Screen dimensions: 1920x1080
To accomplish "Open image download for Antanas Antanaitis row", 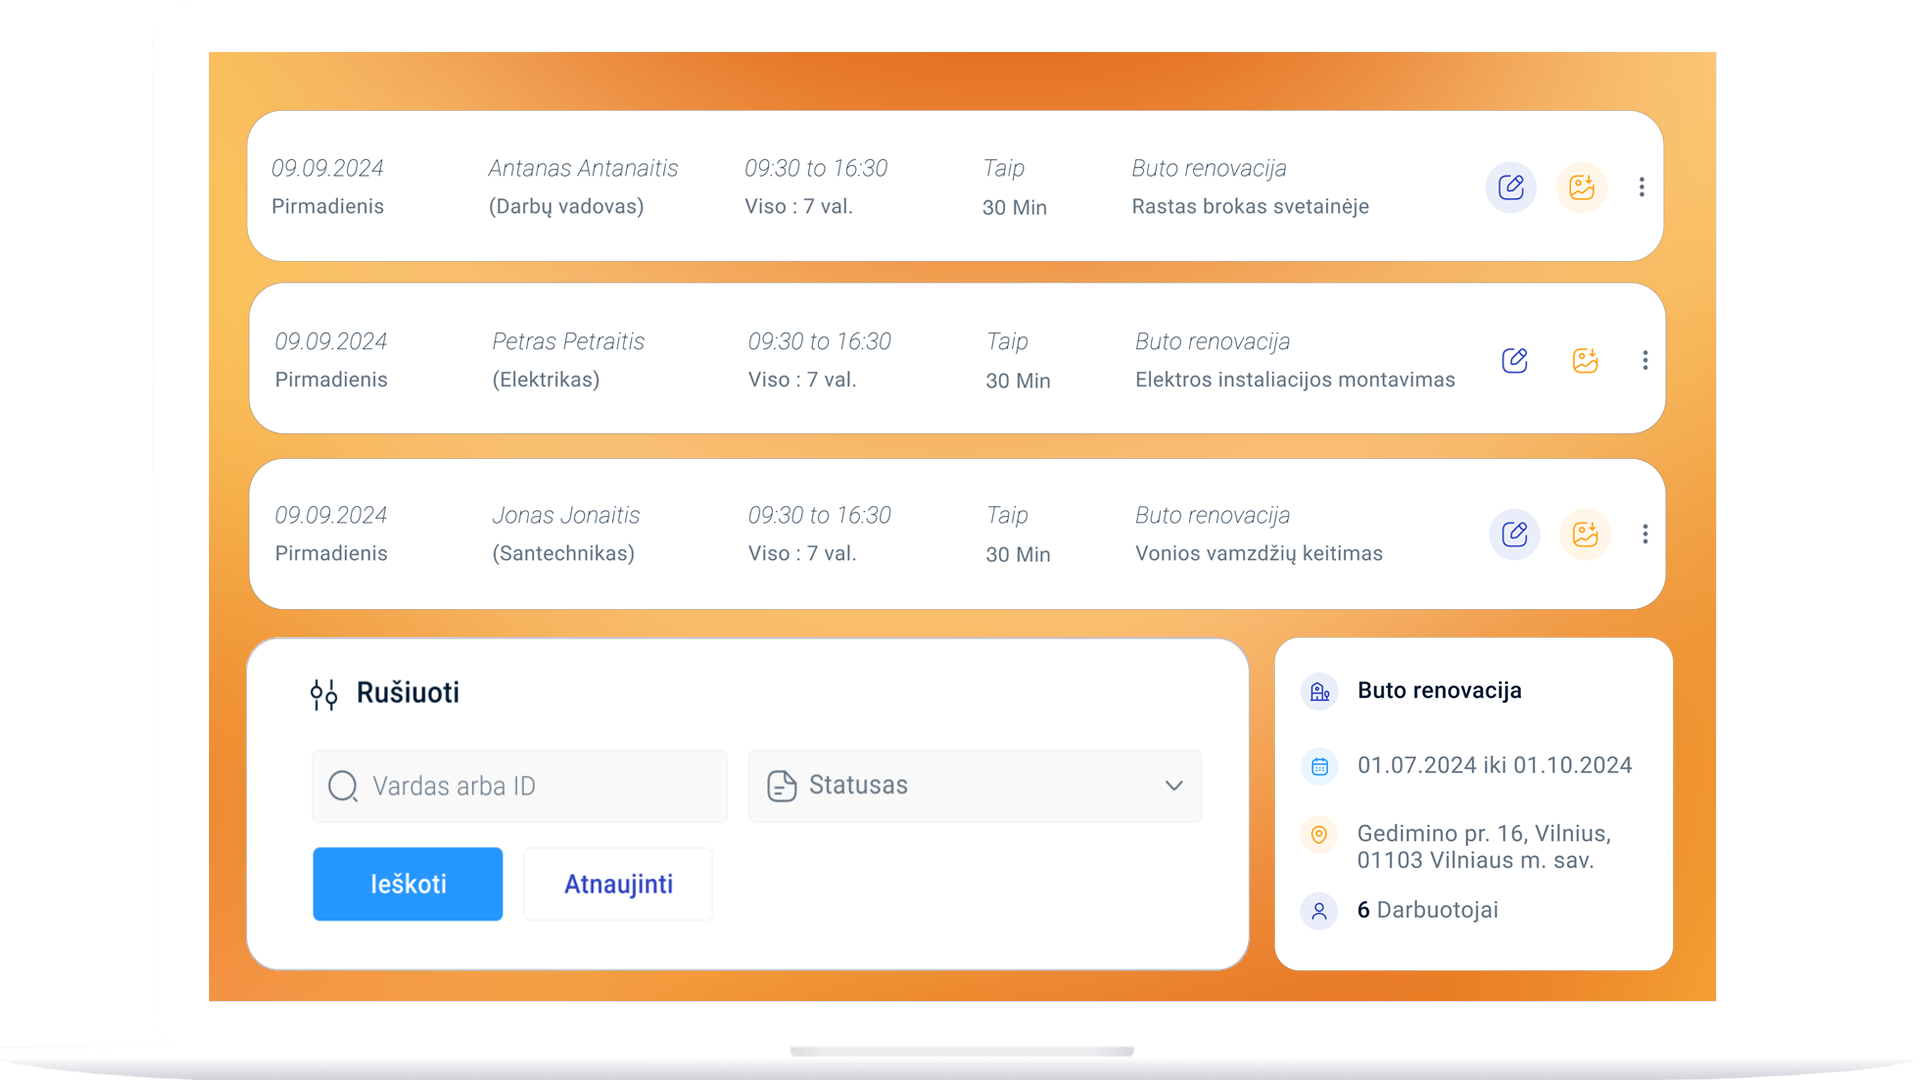I will coord(1581,187).
